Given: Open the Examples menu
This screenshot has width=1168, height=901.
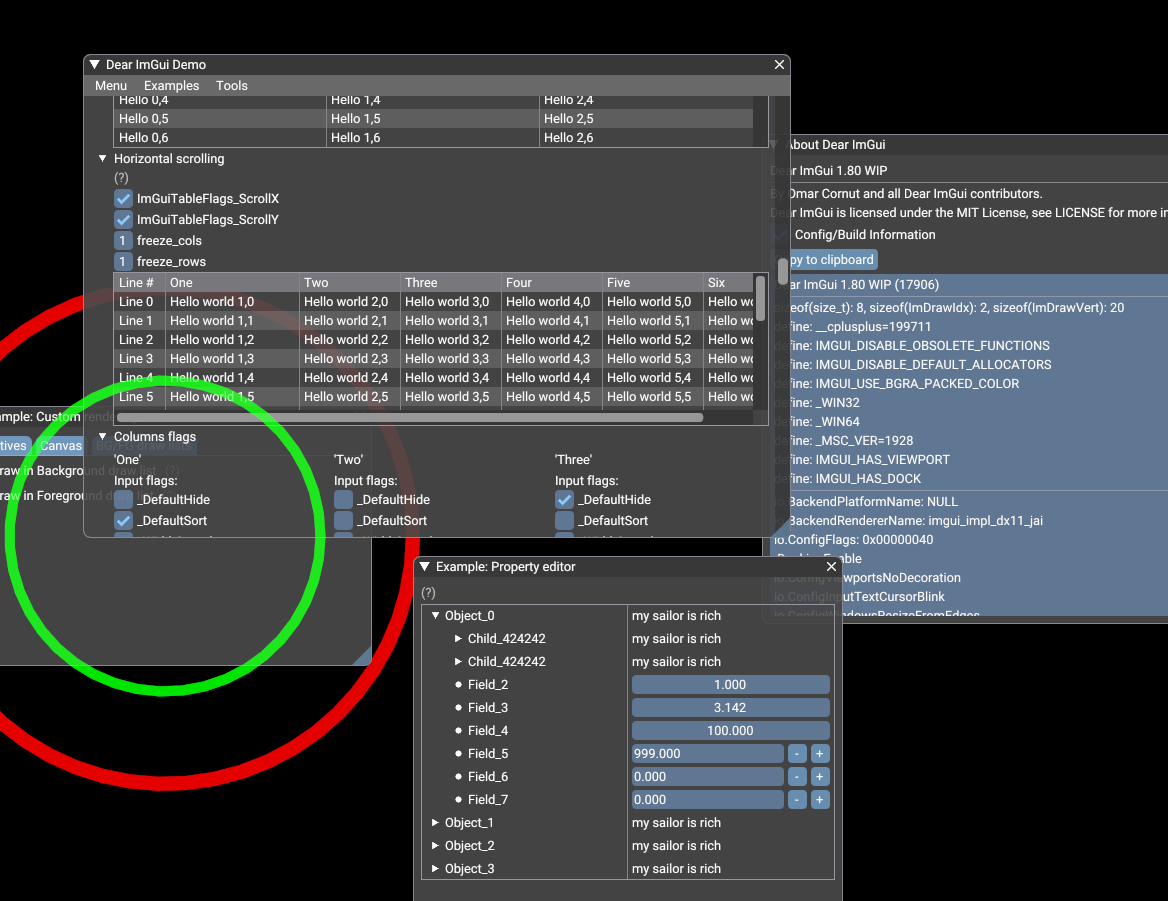Looking at the screenshot, I should [171, 86].
